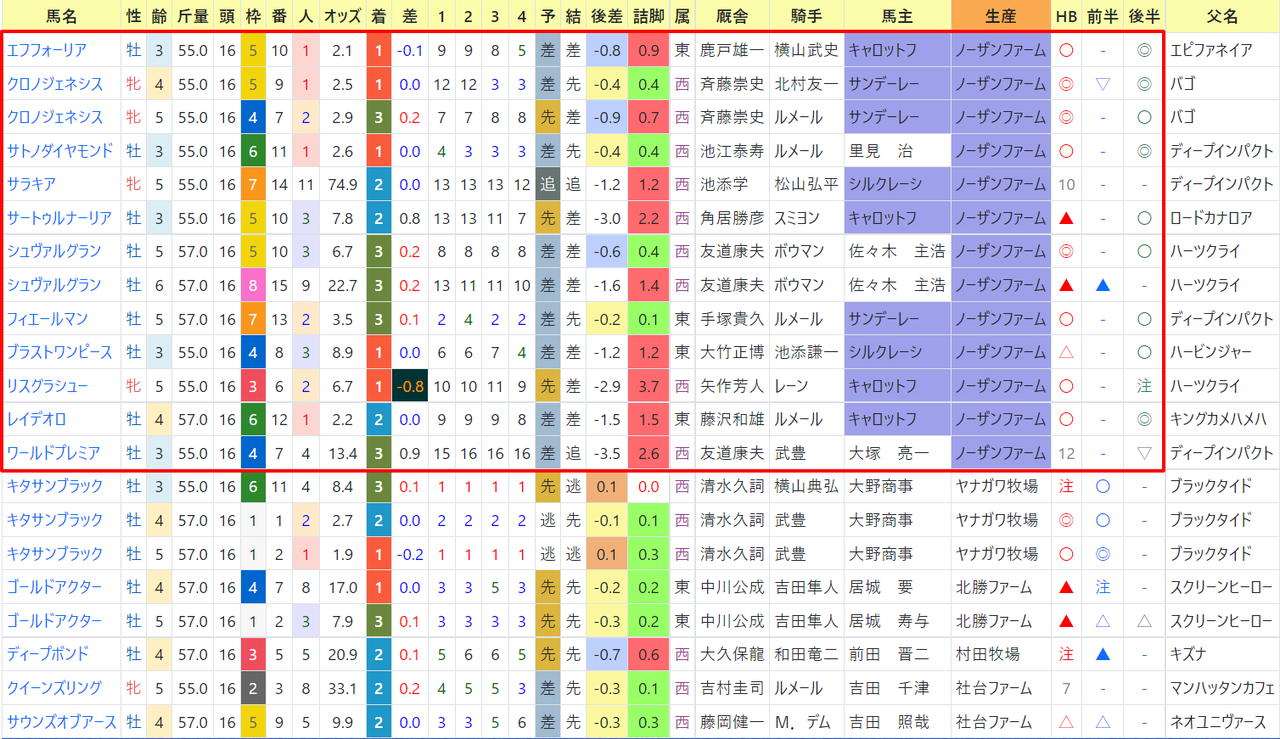Click the green 注 mark for リスグラシュー
This screenshot has width=1280, height=739.
1145,386
